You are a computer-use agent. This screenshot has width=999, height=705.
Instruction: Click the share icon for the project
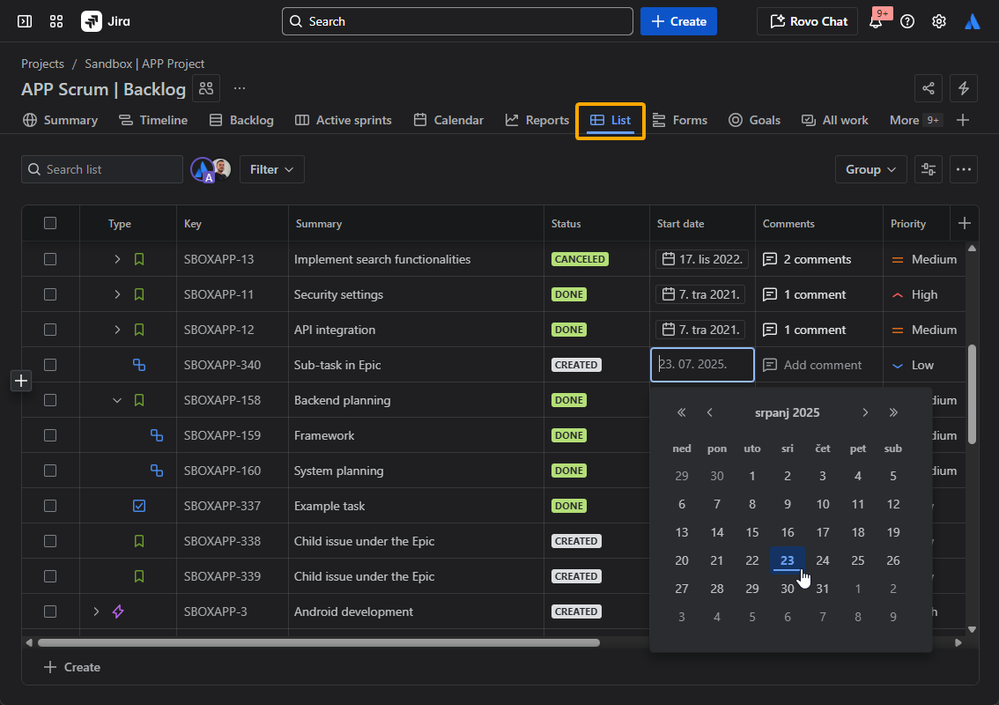928,89
